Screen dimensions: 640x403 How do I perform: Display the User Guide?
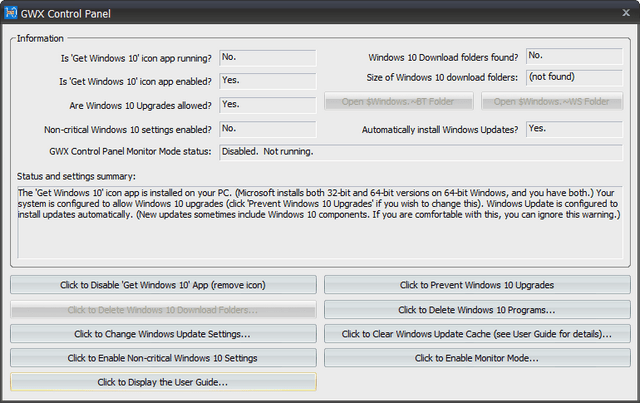click(163, 382)
